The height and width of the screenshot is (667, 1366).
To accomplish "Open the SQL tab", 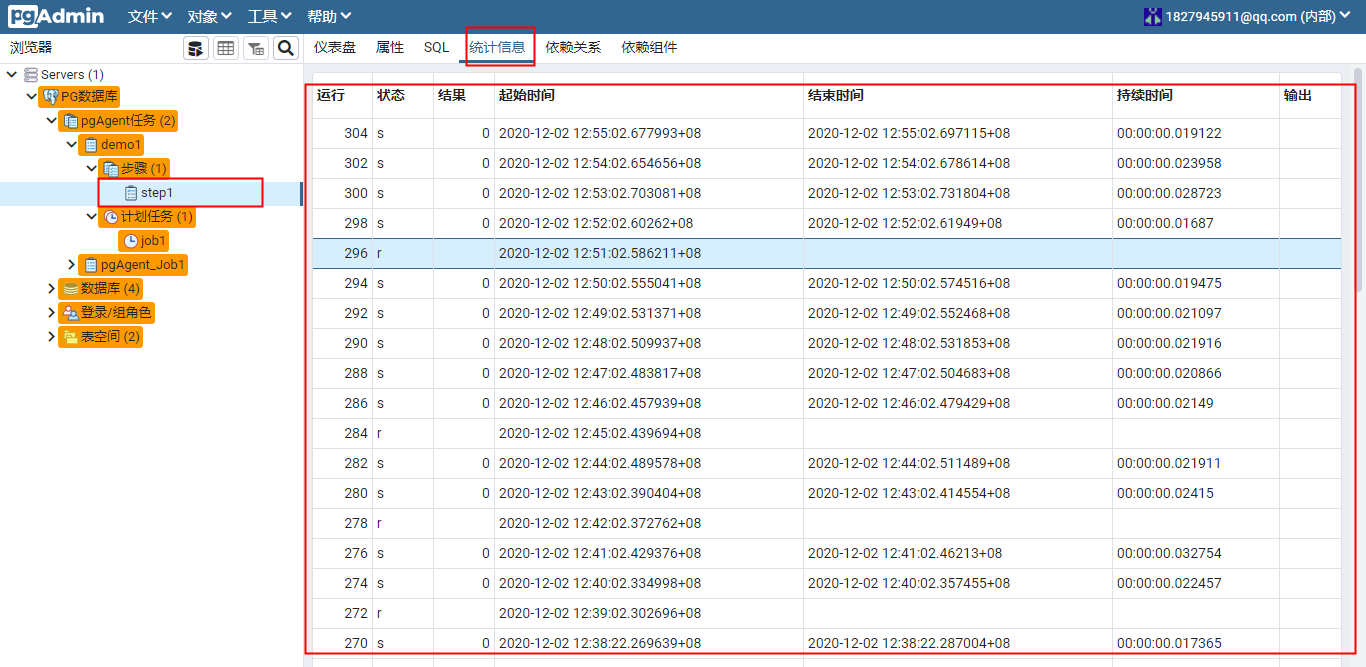I will coord(436,47).
